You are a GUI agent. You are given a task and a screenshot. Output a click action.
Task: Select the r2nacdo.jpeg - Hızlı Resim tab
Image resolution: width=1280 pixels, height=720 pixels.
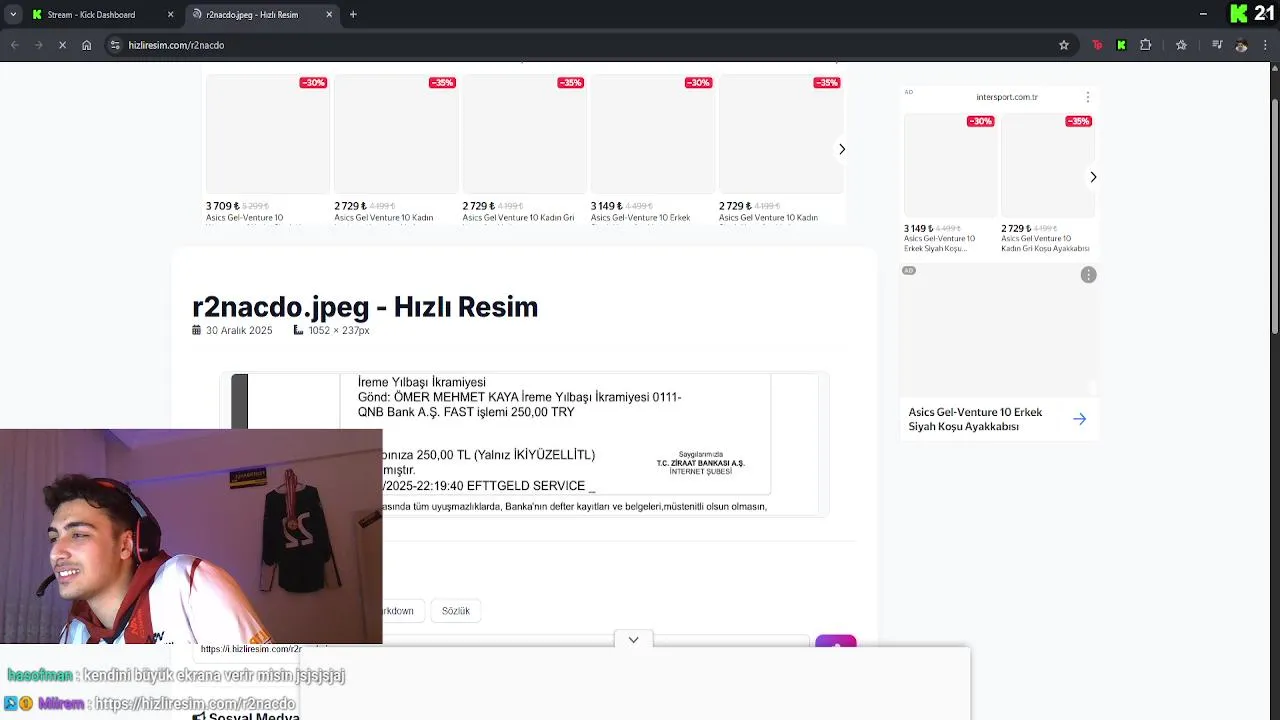252,14
